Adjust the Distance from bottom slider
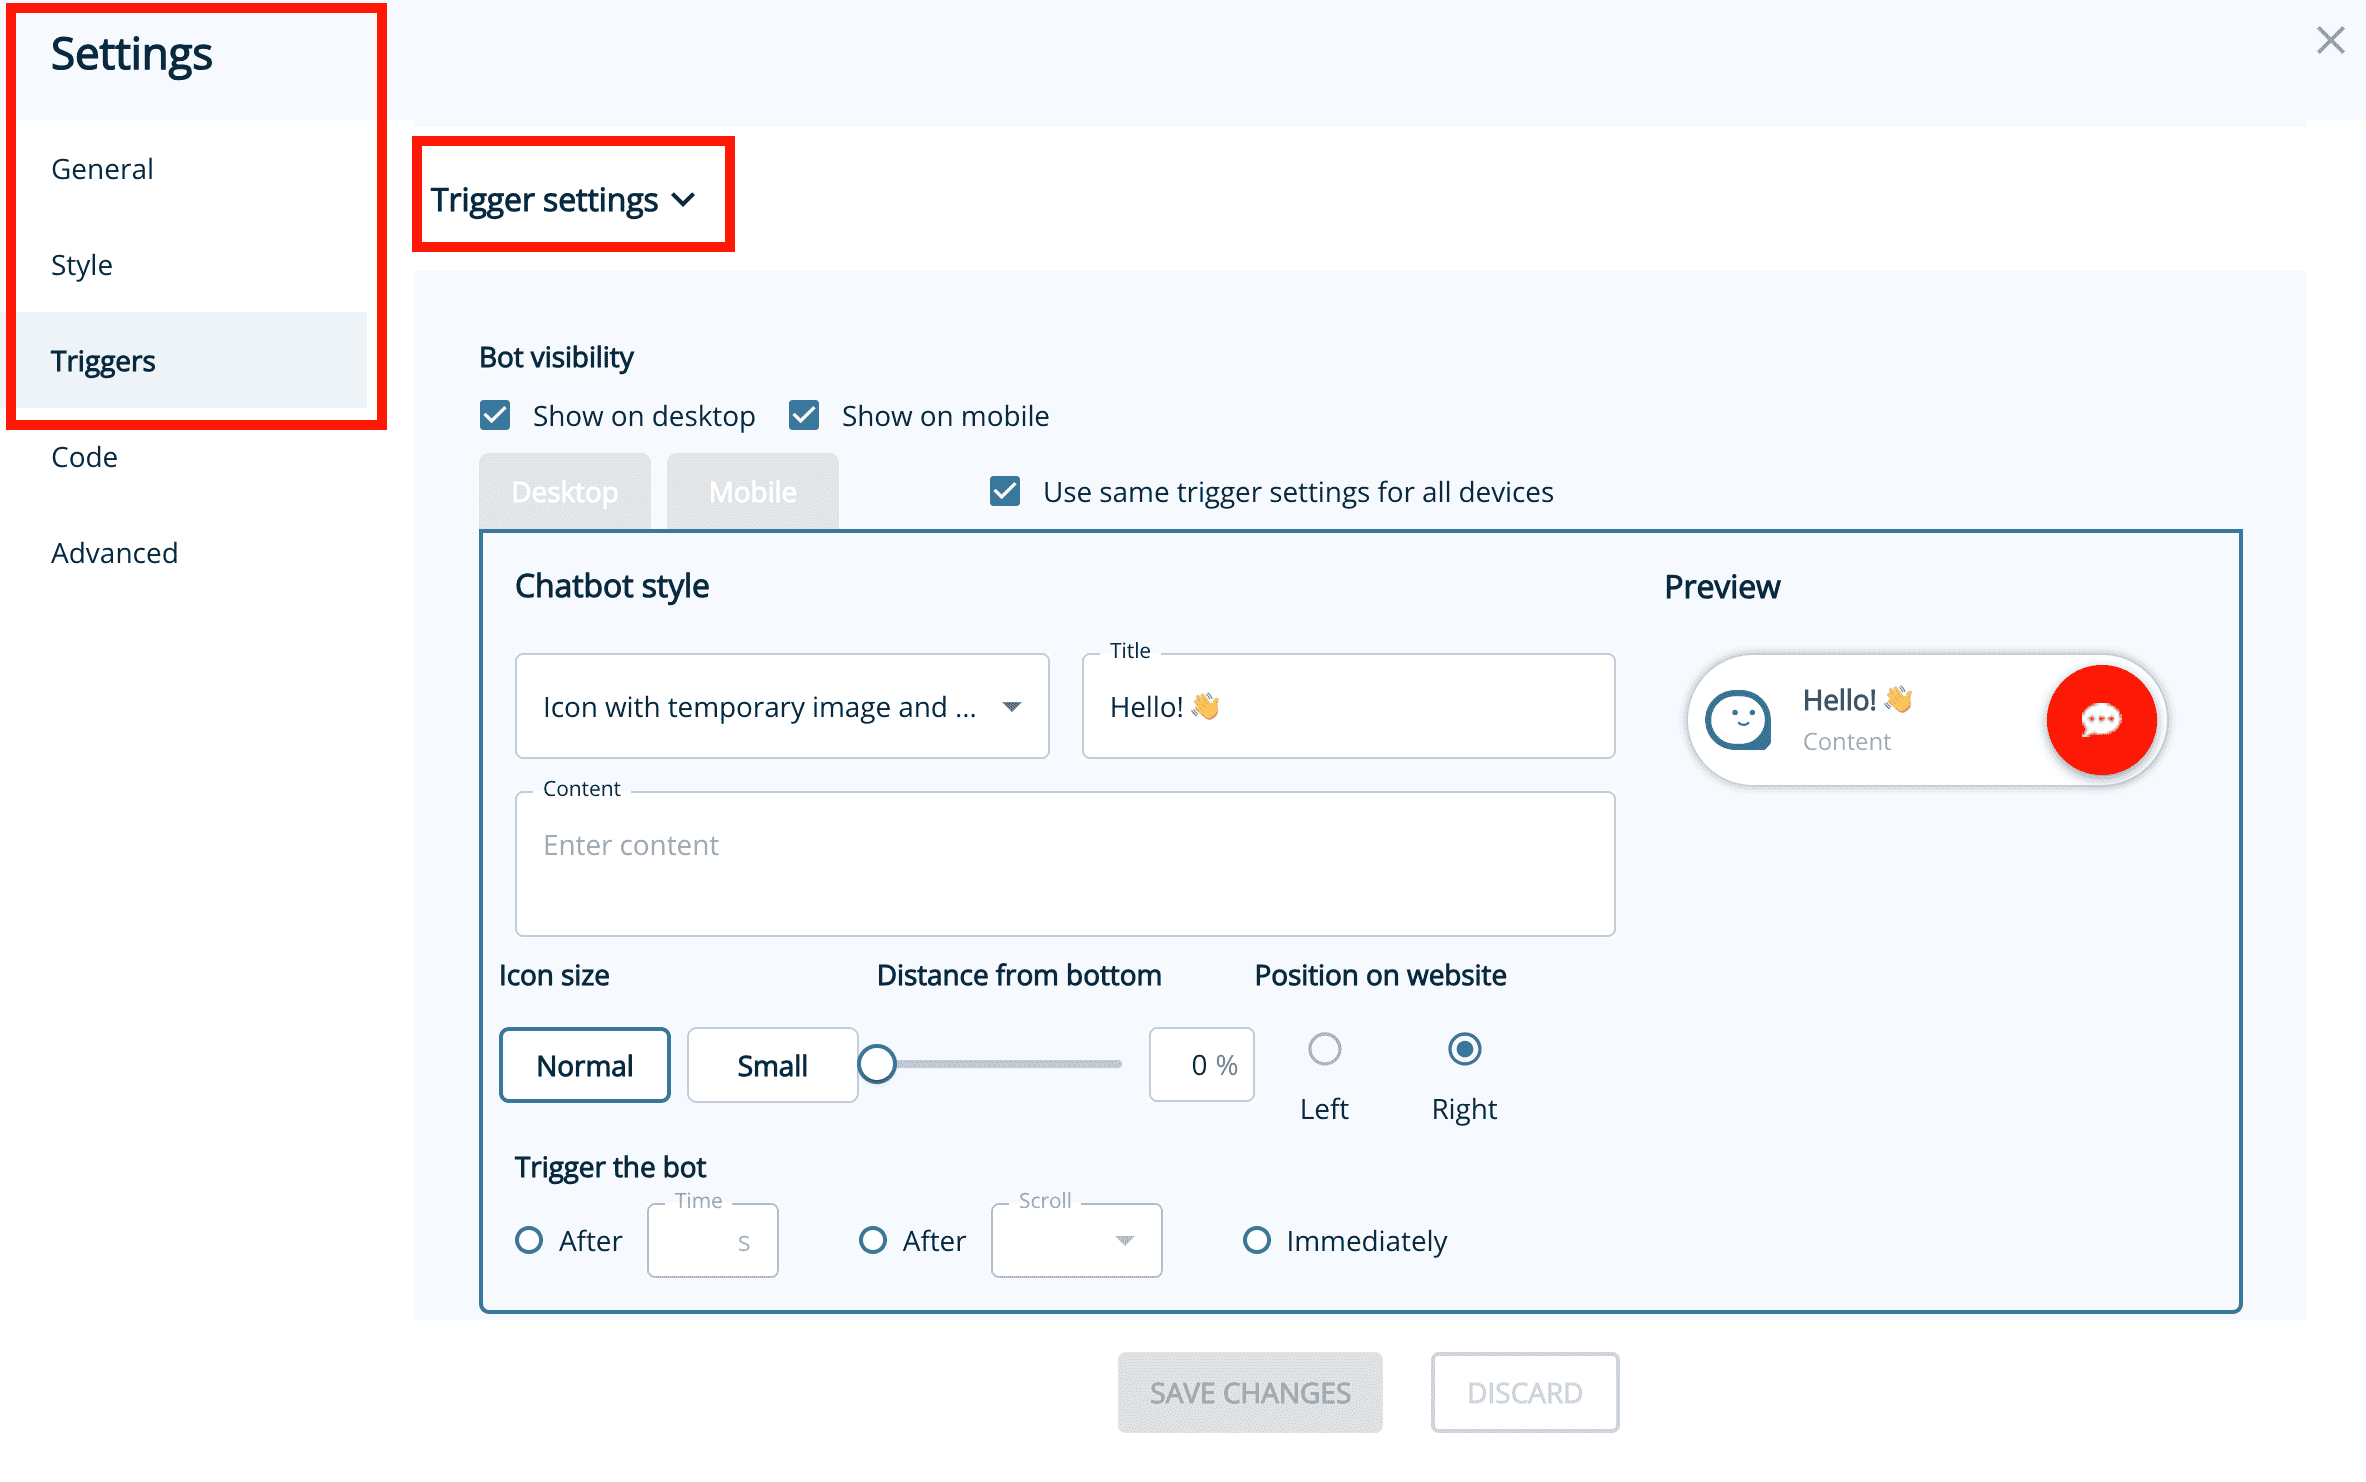Viewport: 2366px width, 1482px height. 878,1064
